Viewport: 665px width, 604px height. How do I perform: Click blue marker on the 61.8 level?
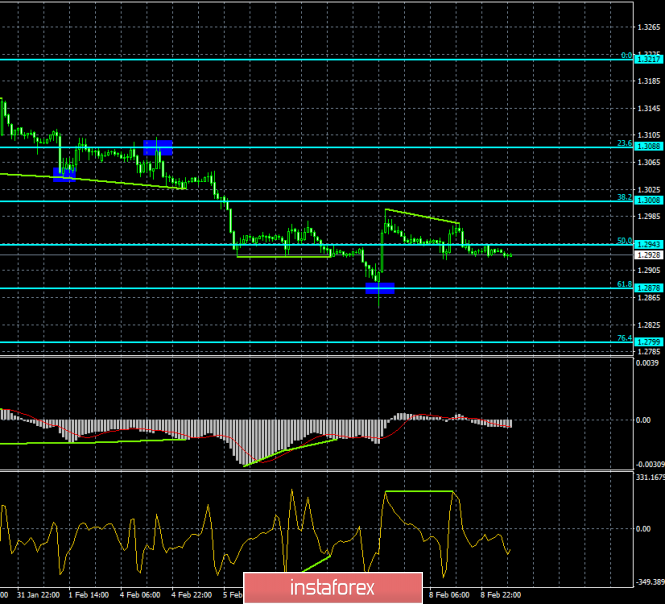coord(380,287)
